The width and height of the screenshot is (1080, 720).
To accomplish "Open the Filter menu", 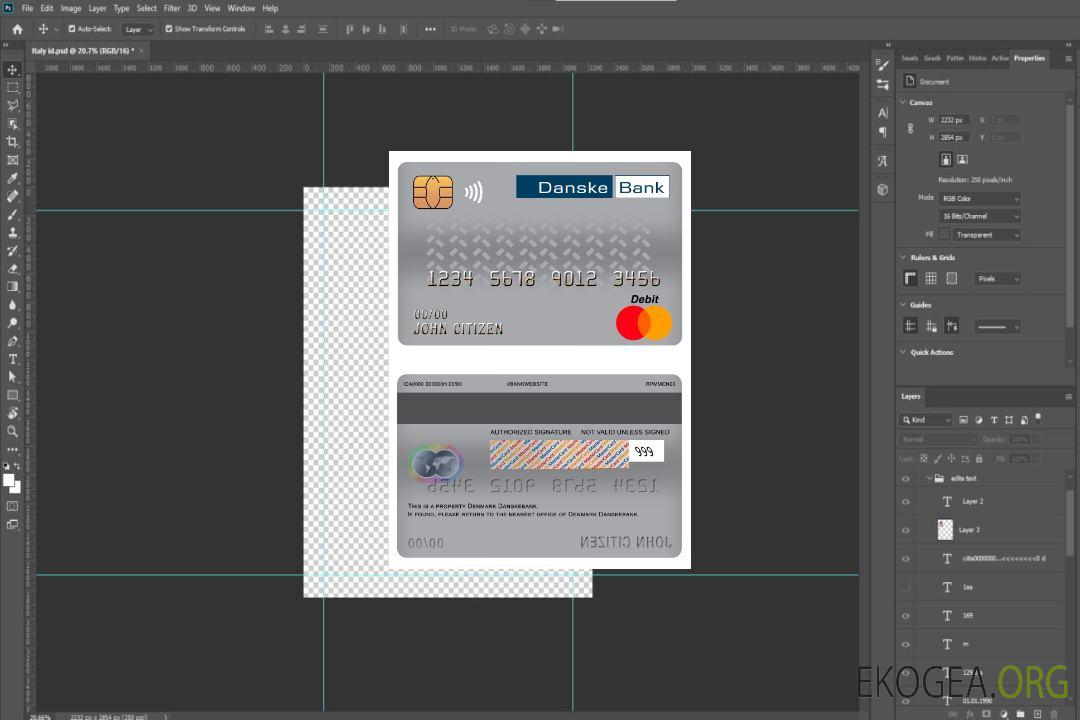I will [x=172, y=8].
